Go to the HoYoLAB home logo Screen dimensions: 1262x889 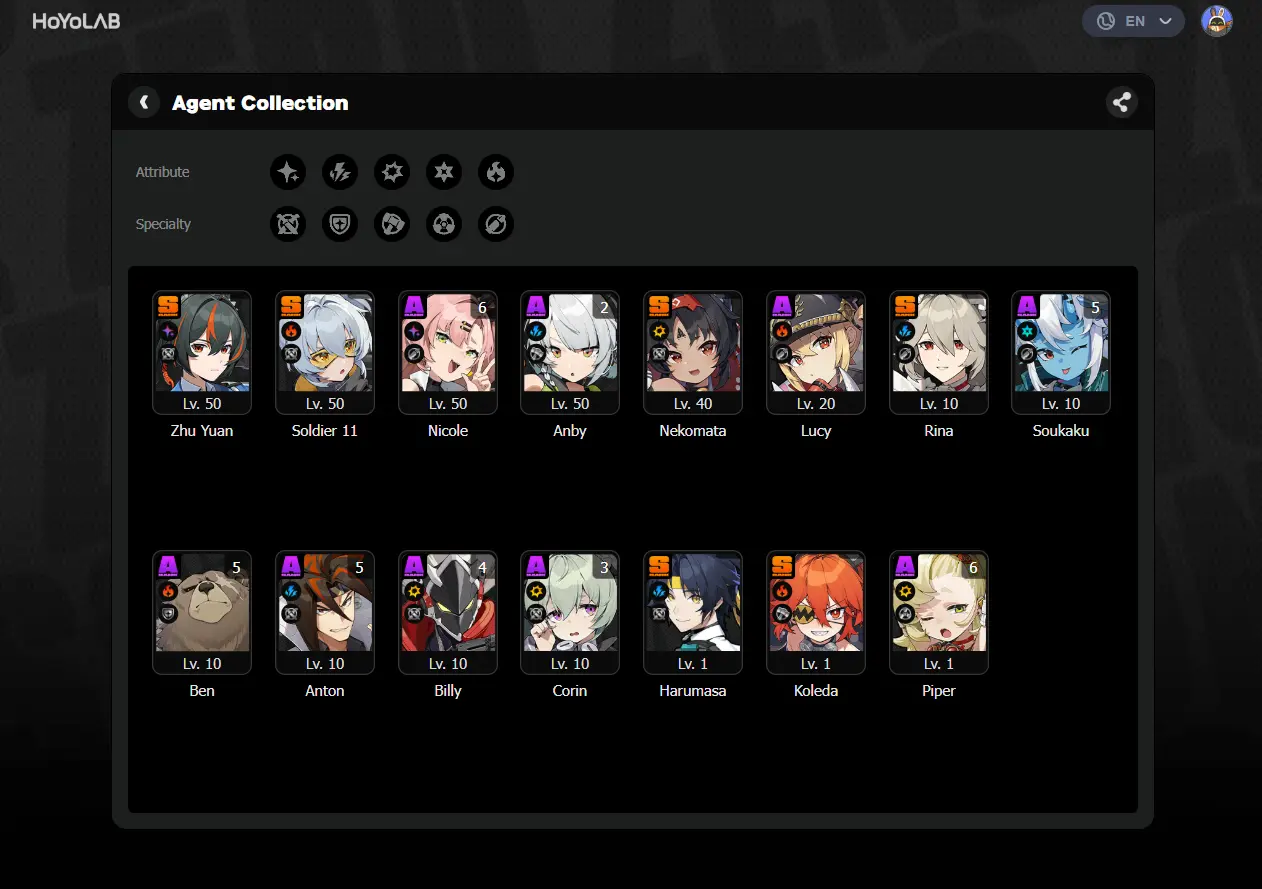click(x=76, y=21)
